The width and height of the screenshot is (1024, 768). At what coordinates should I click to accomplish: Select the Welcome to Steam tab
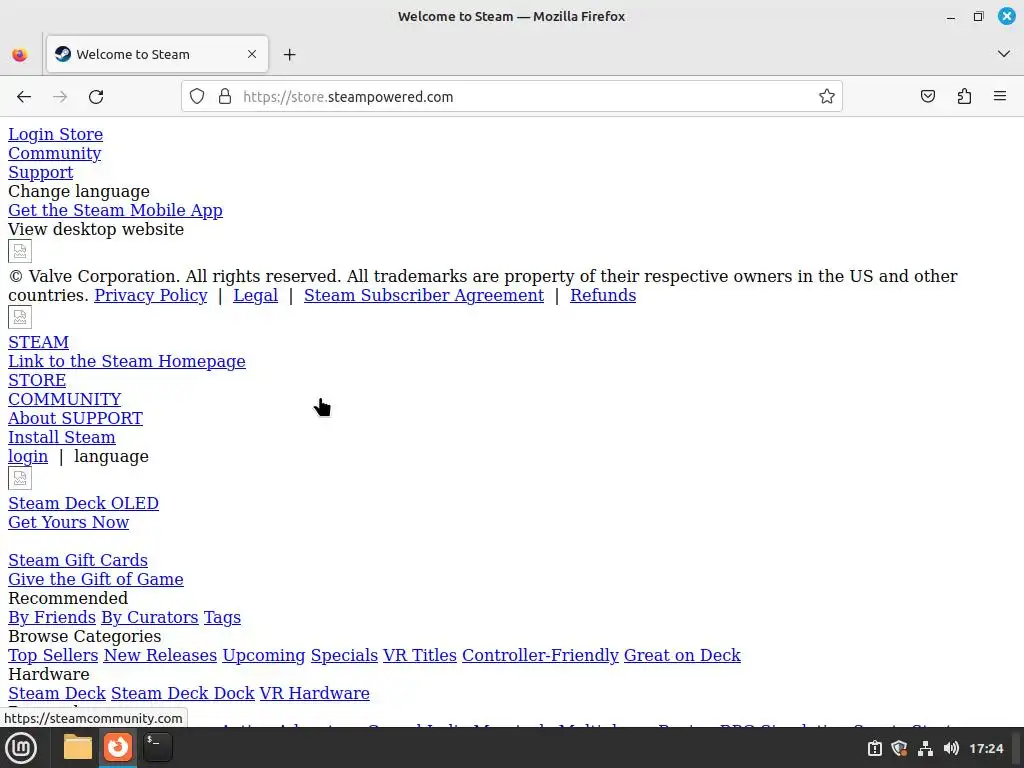tap(157, 54)
